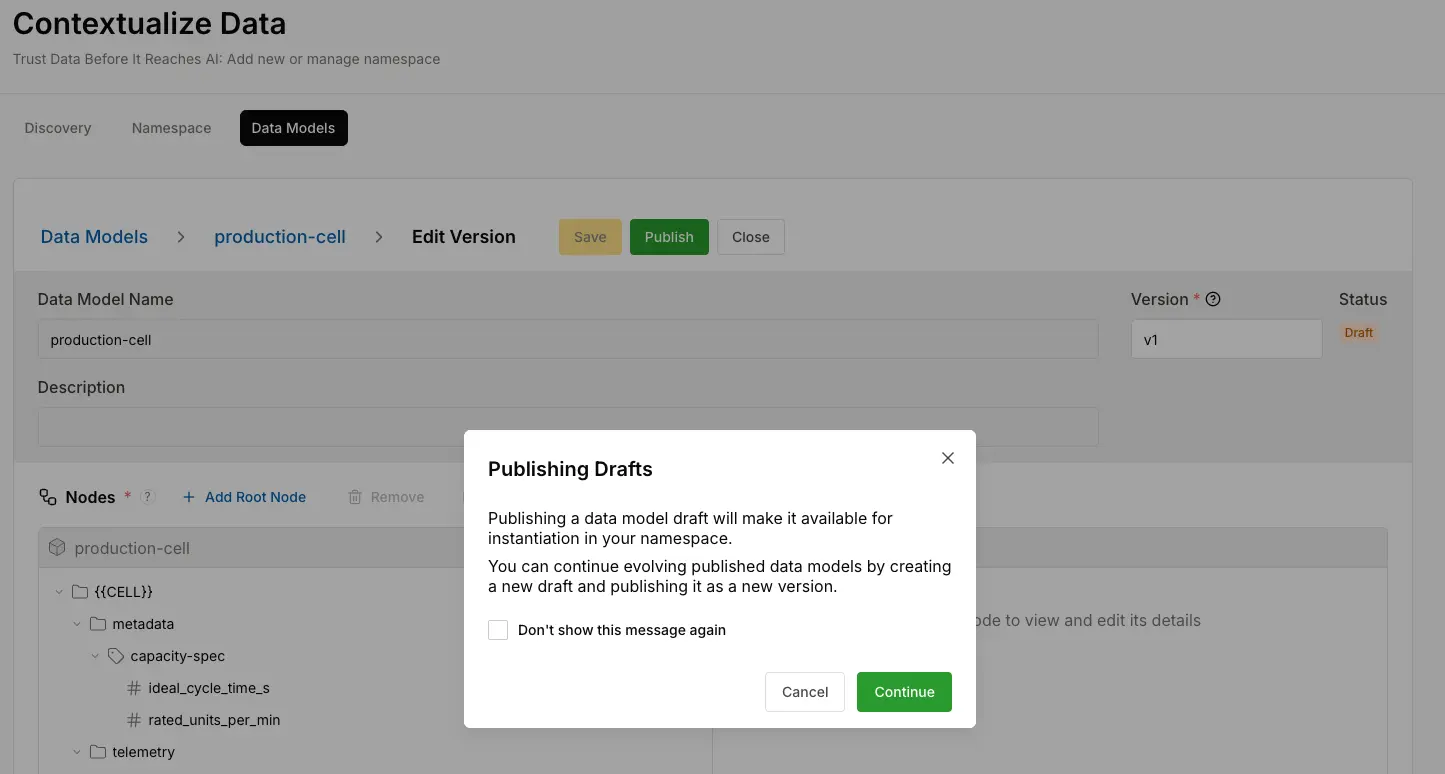
Task: Click Add Root Node label
Action: pos(255,497)
